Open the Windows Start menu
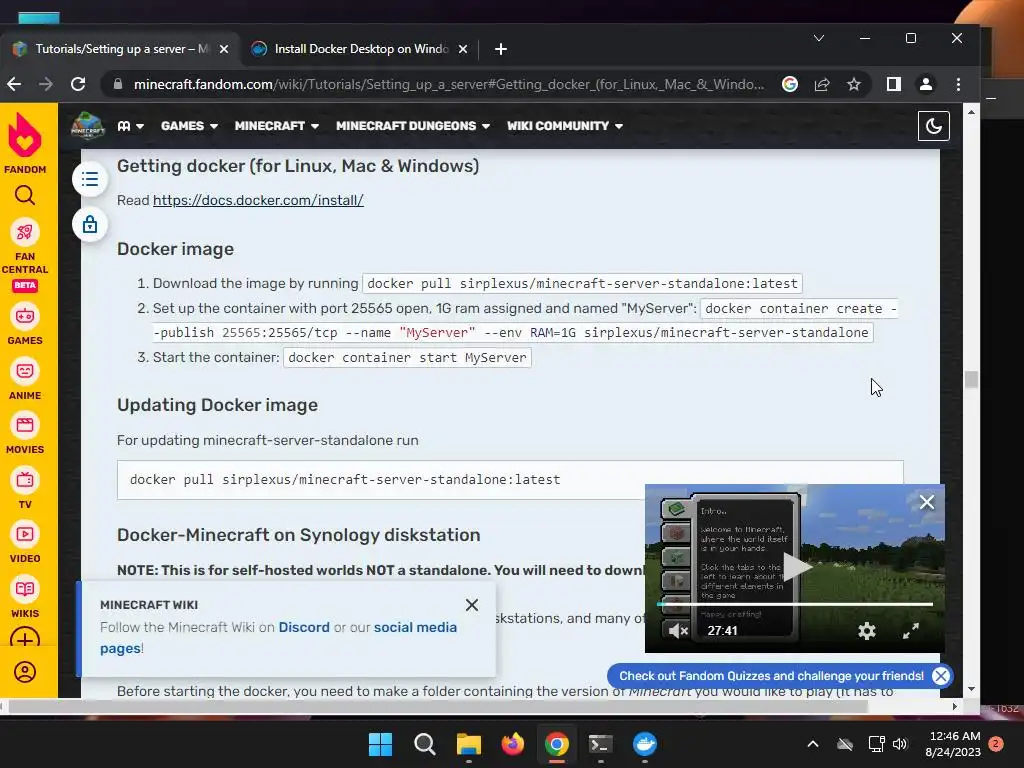This screenshot has height=768, width=1024. point(380,744)
